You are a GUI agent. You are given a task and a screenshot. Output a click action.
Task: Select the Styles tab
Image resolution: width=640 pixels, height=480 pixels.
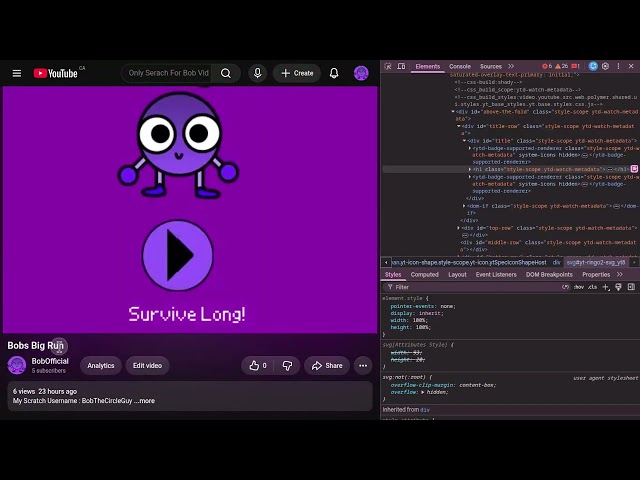coord(393,275)
